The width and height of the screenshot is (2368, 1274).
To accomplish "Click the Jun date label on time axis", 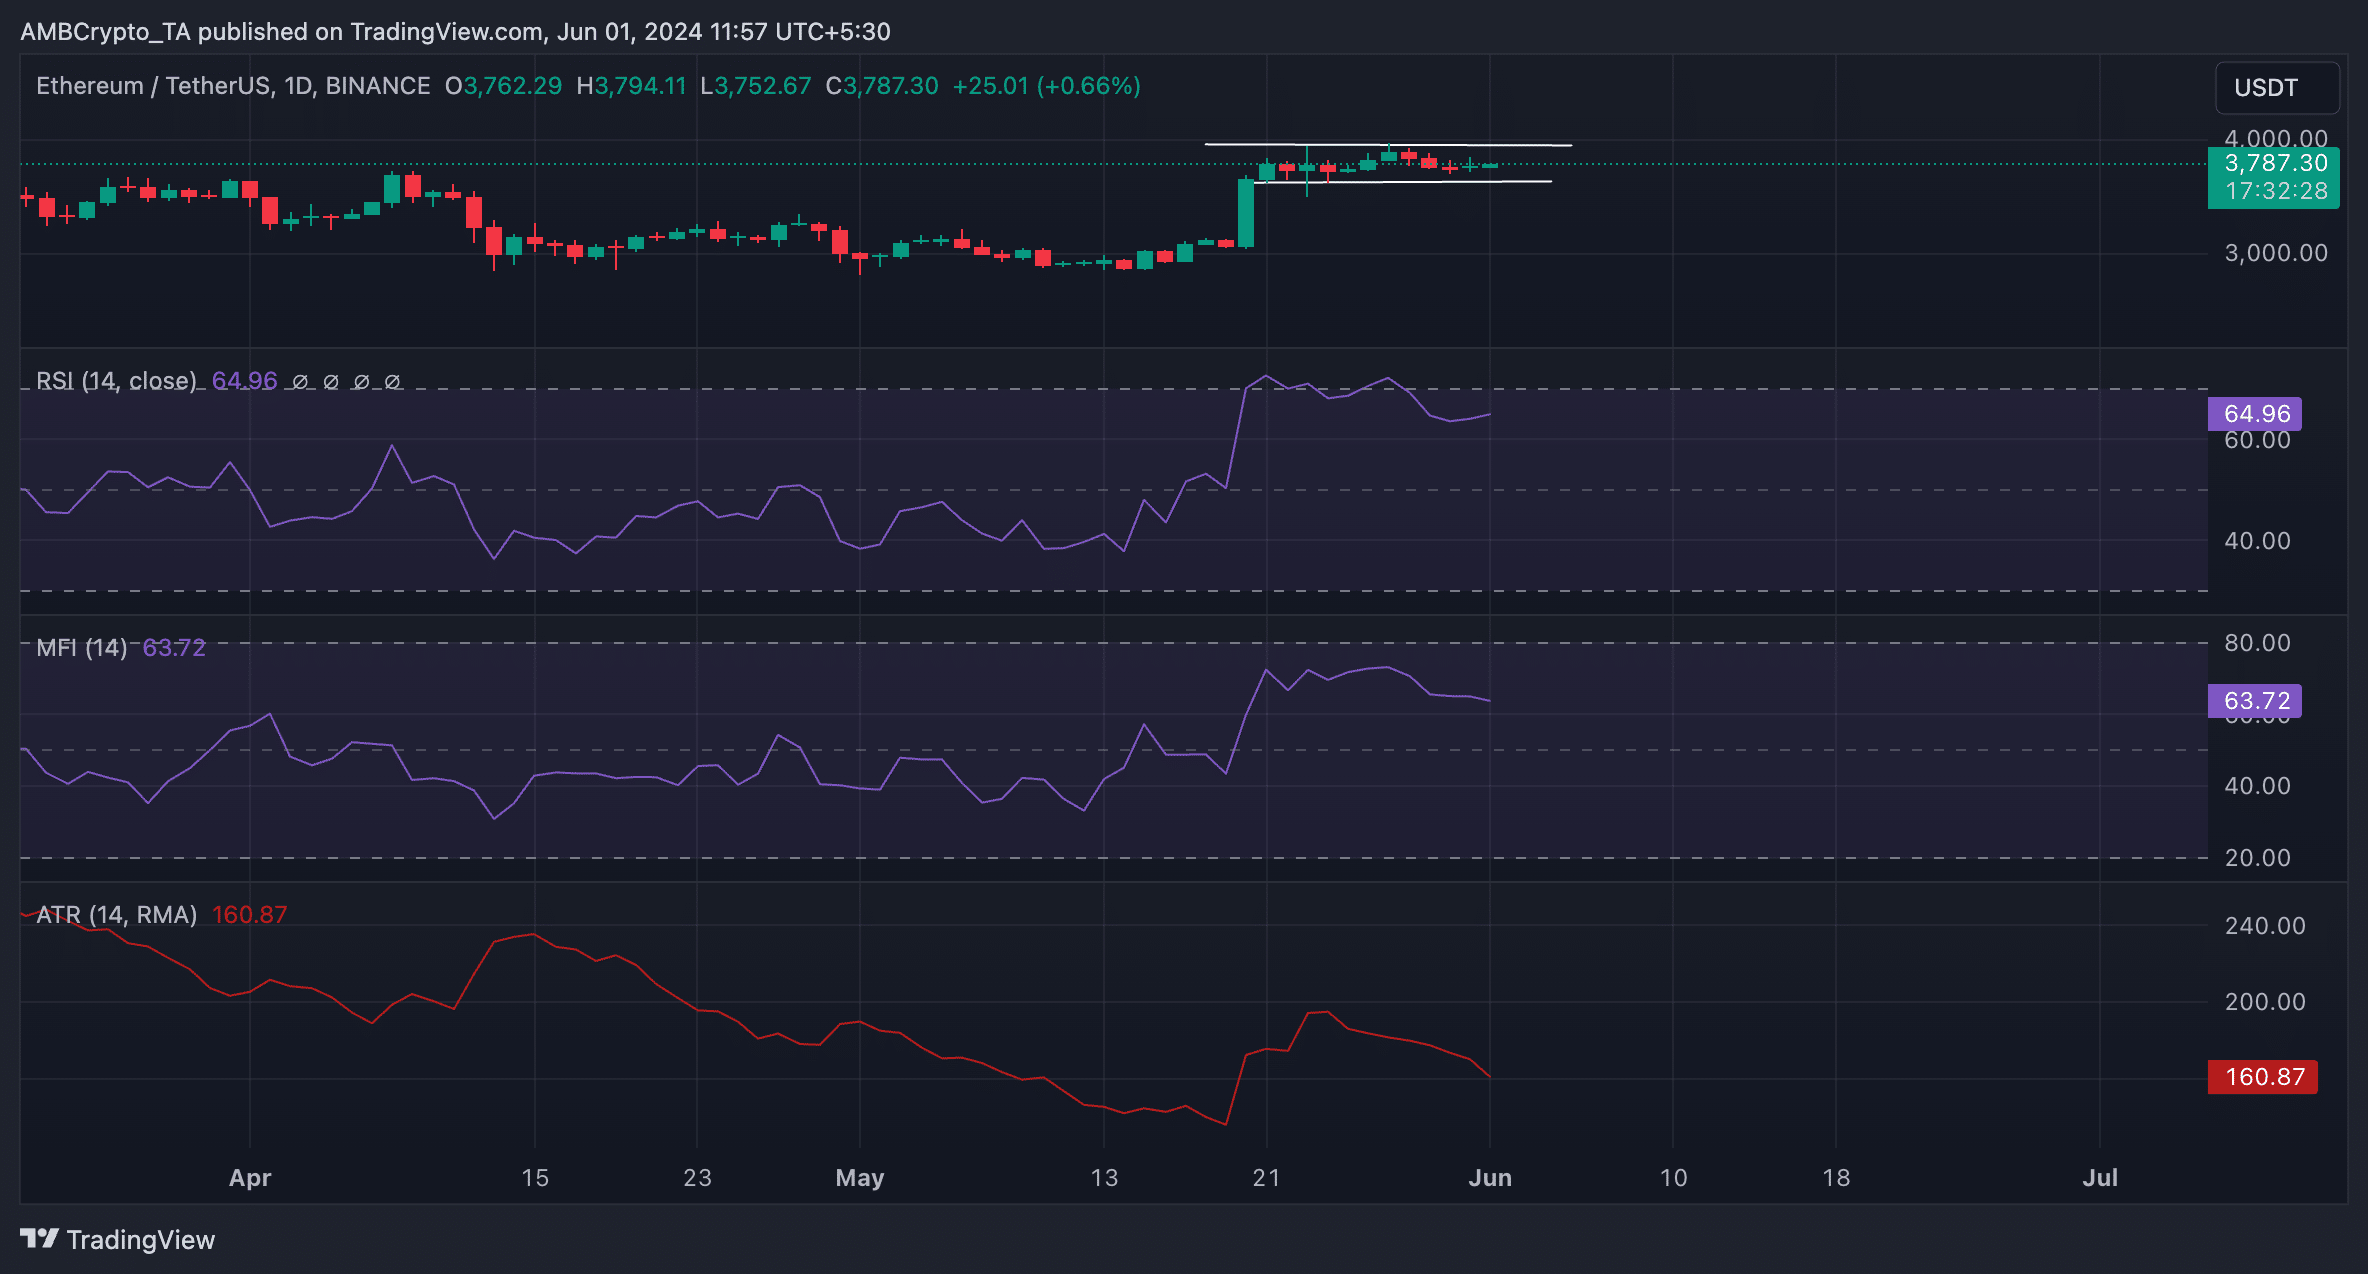I will [x=1490, y=1178].
